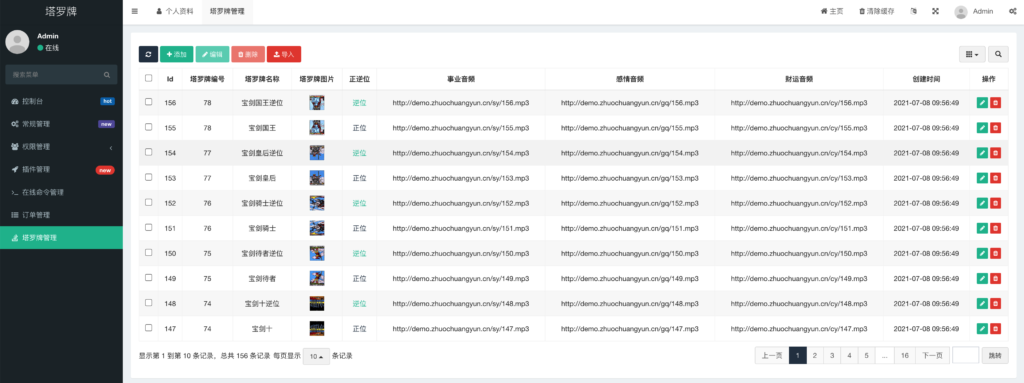1024x383 pixels.
Task: Click the red 导入 button
Action: click(x=284, y=54)
